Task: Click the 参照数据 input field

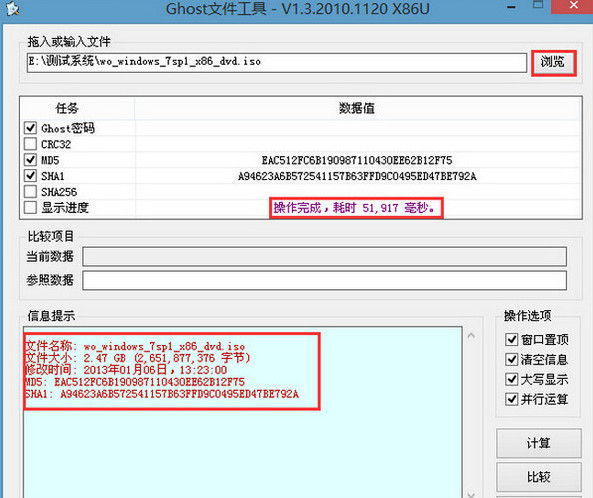Action: point(324,280)
